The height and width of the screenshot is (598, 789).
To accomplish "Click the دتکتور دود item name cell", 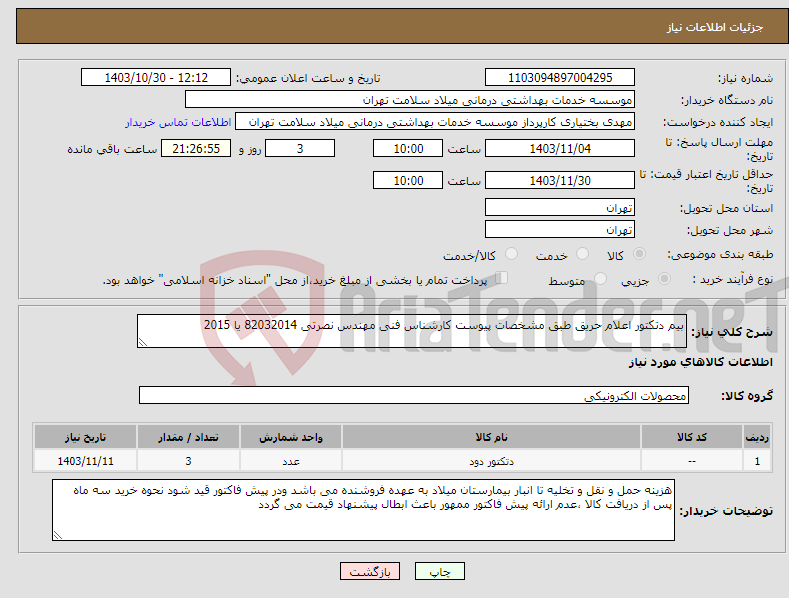I will 492,461.
